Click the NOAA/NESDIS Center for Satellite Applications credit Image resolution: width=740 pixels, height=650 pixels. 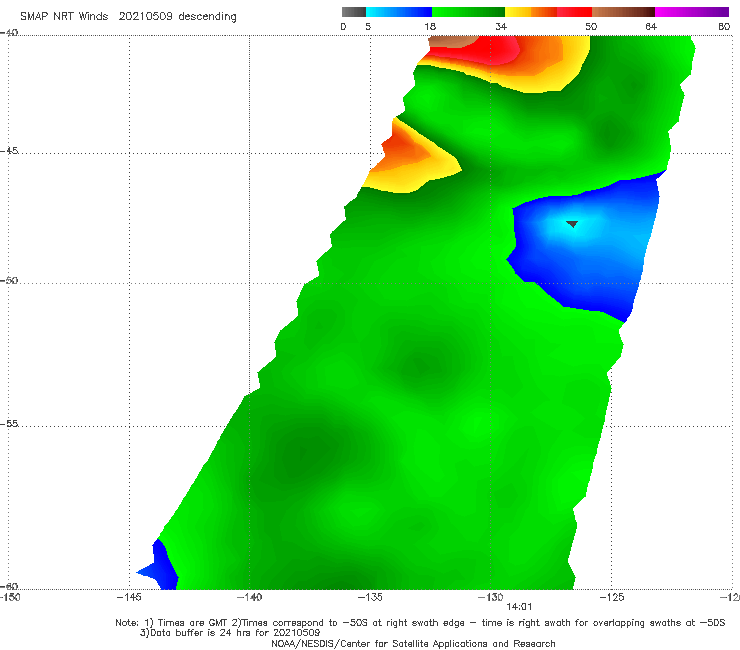click(413, 643)
